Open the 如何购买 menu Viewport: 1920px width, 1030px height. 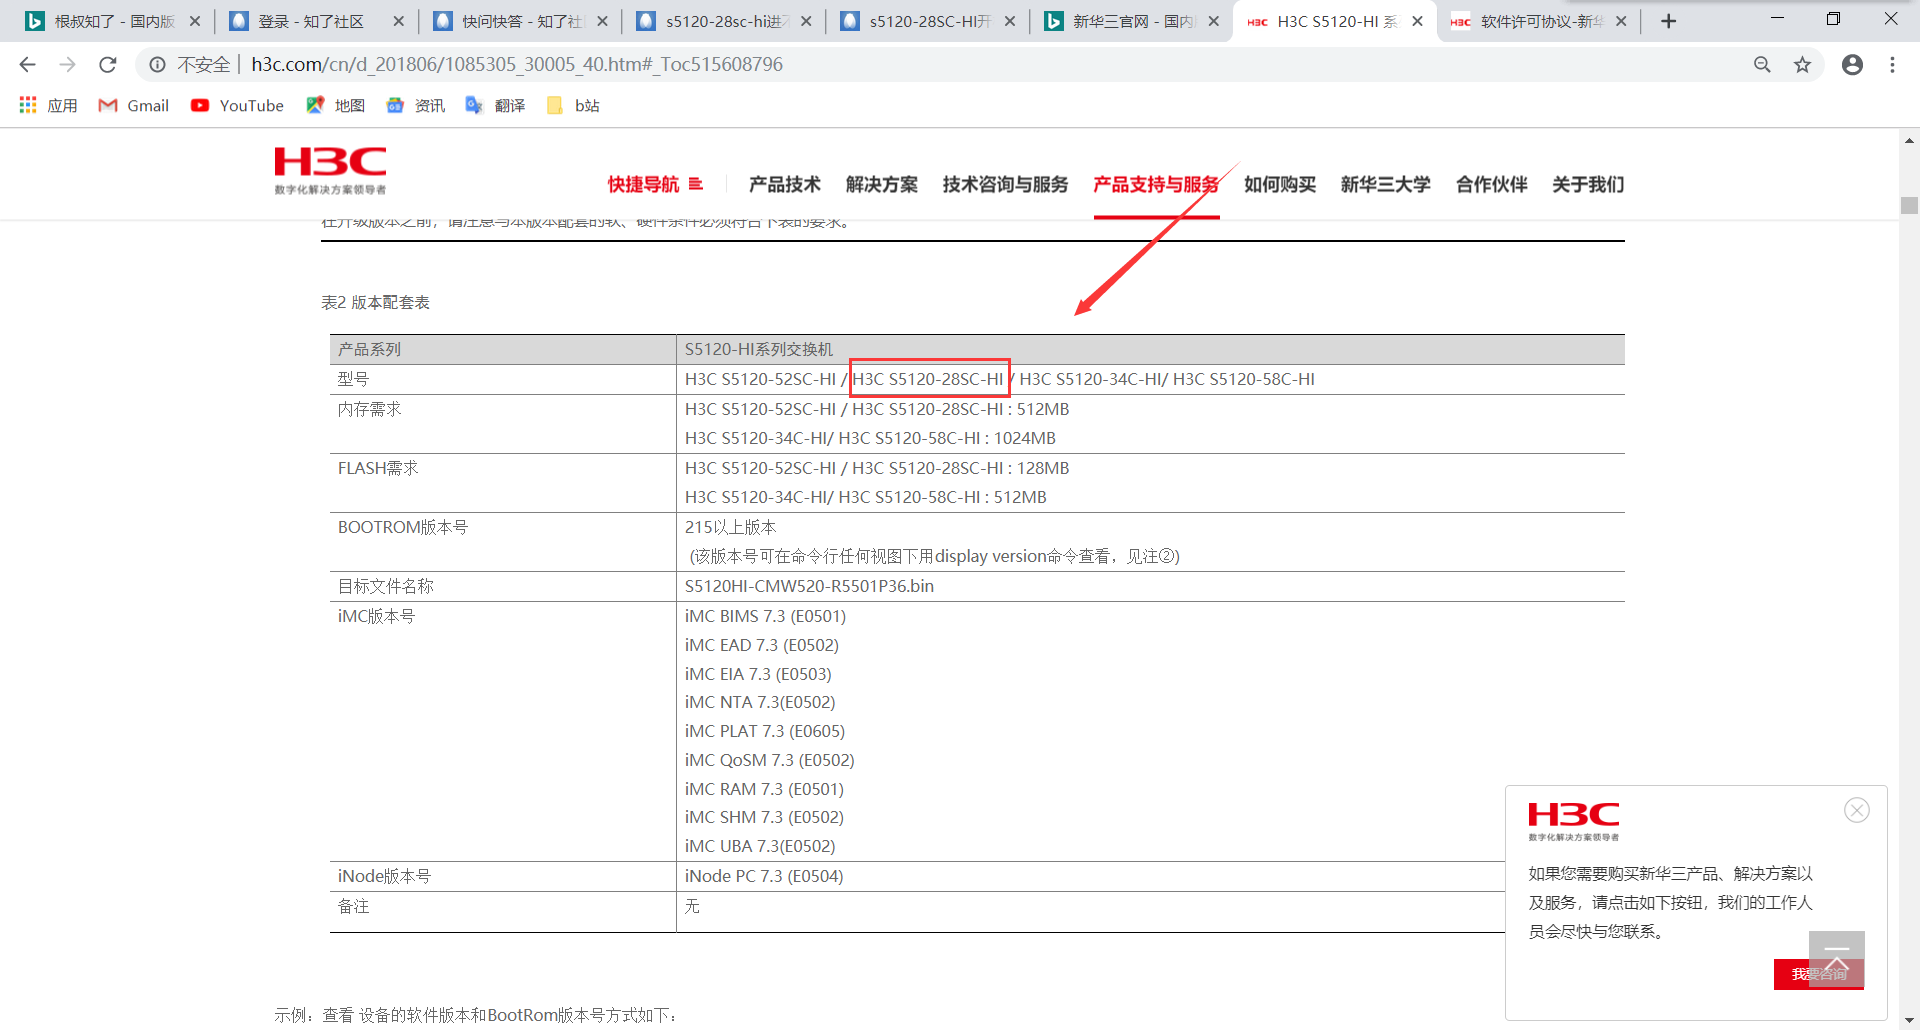[x=1280, y=184]
